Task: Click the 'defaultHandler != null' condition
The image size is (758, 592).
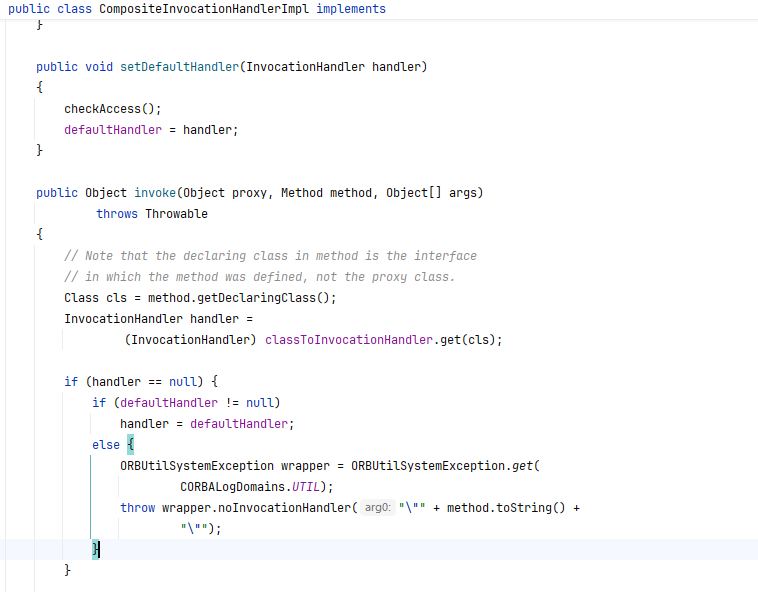Action: click(197, 403)
